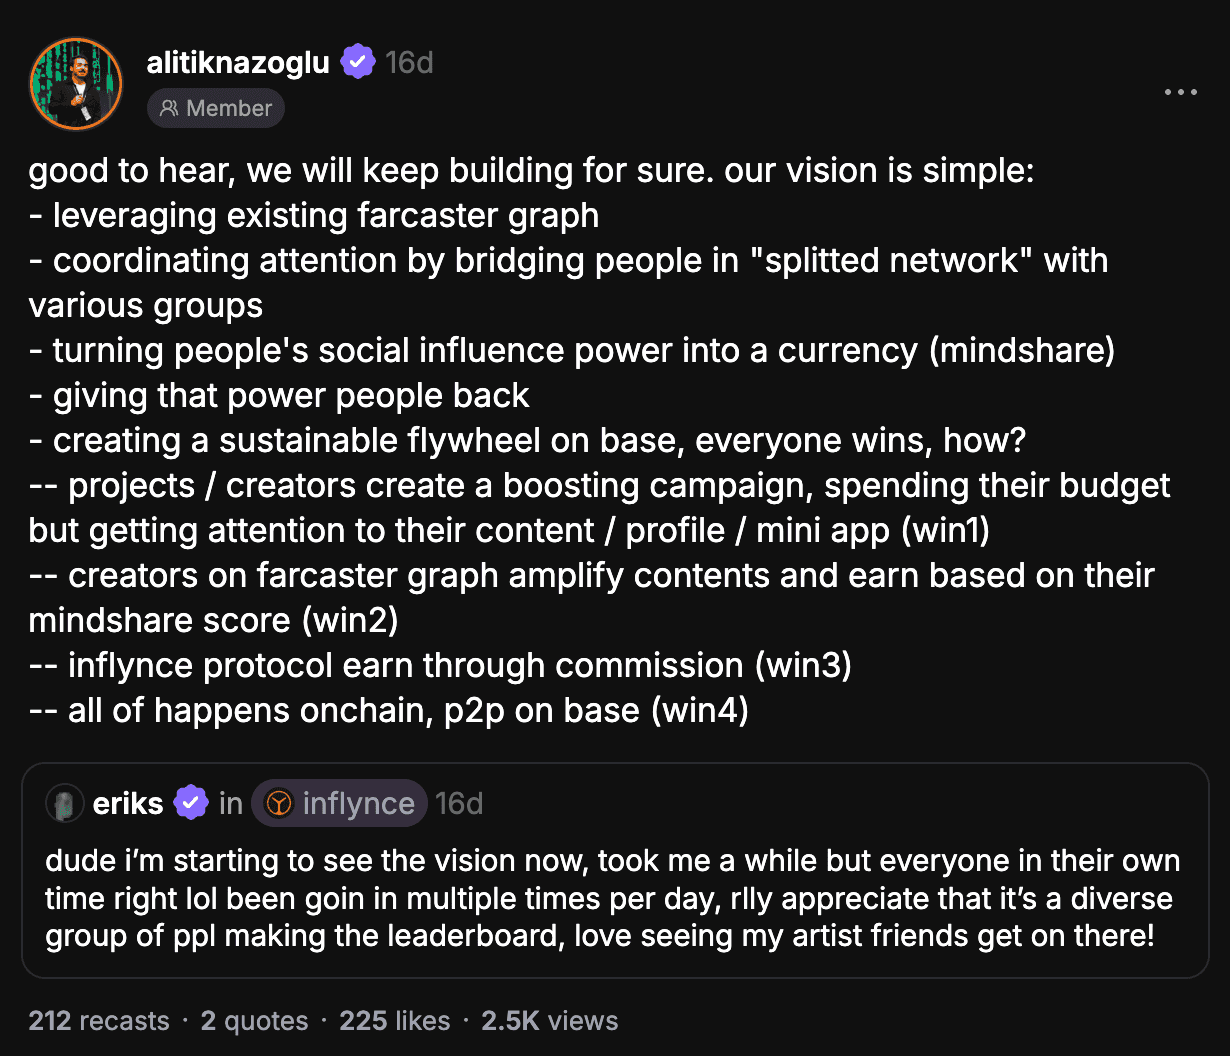Open the quoted cast from eriks
The height and width of the screenshot is (1056, 1230).
pyautogui.click(x=614, y=897)
